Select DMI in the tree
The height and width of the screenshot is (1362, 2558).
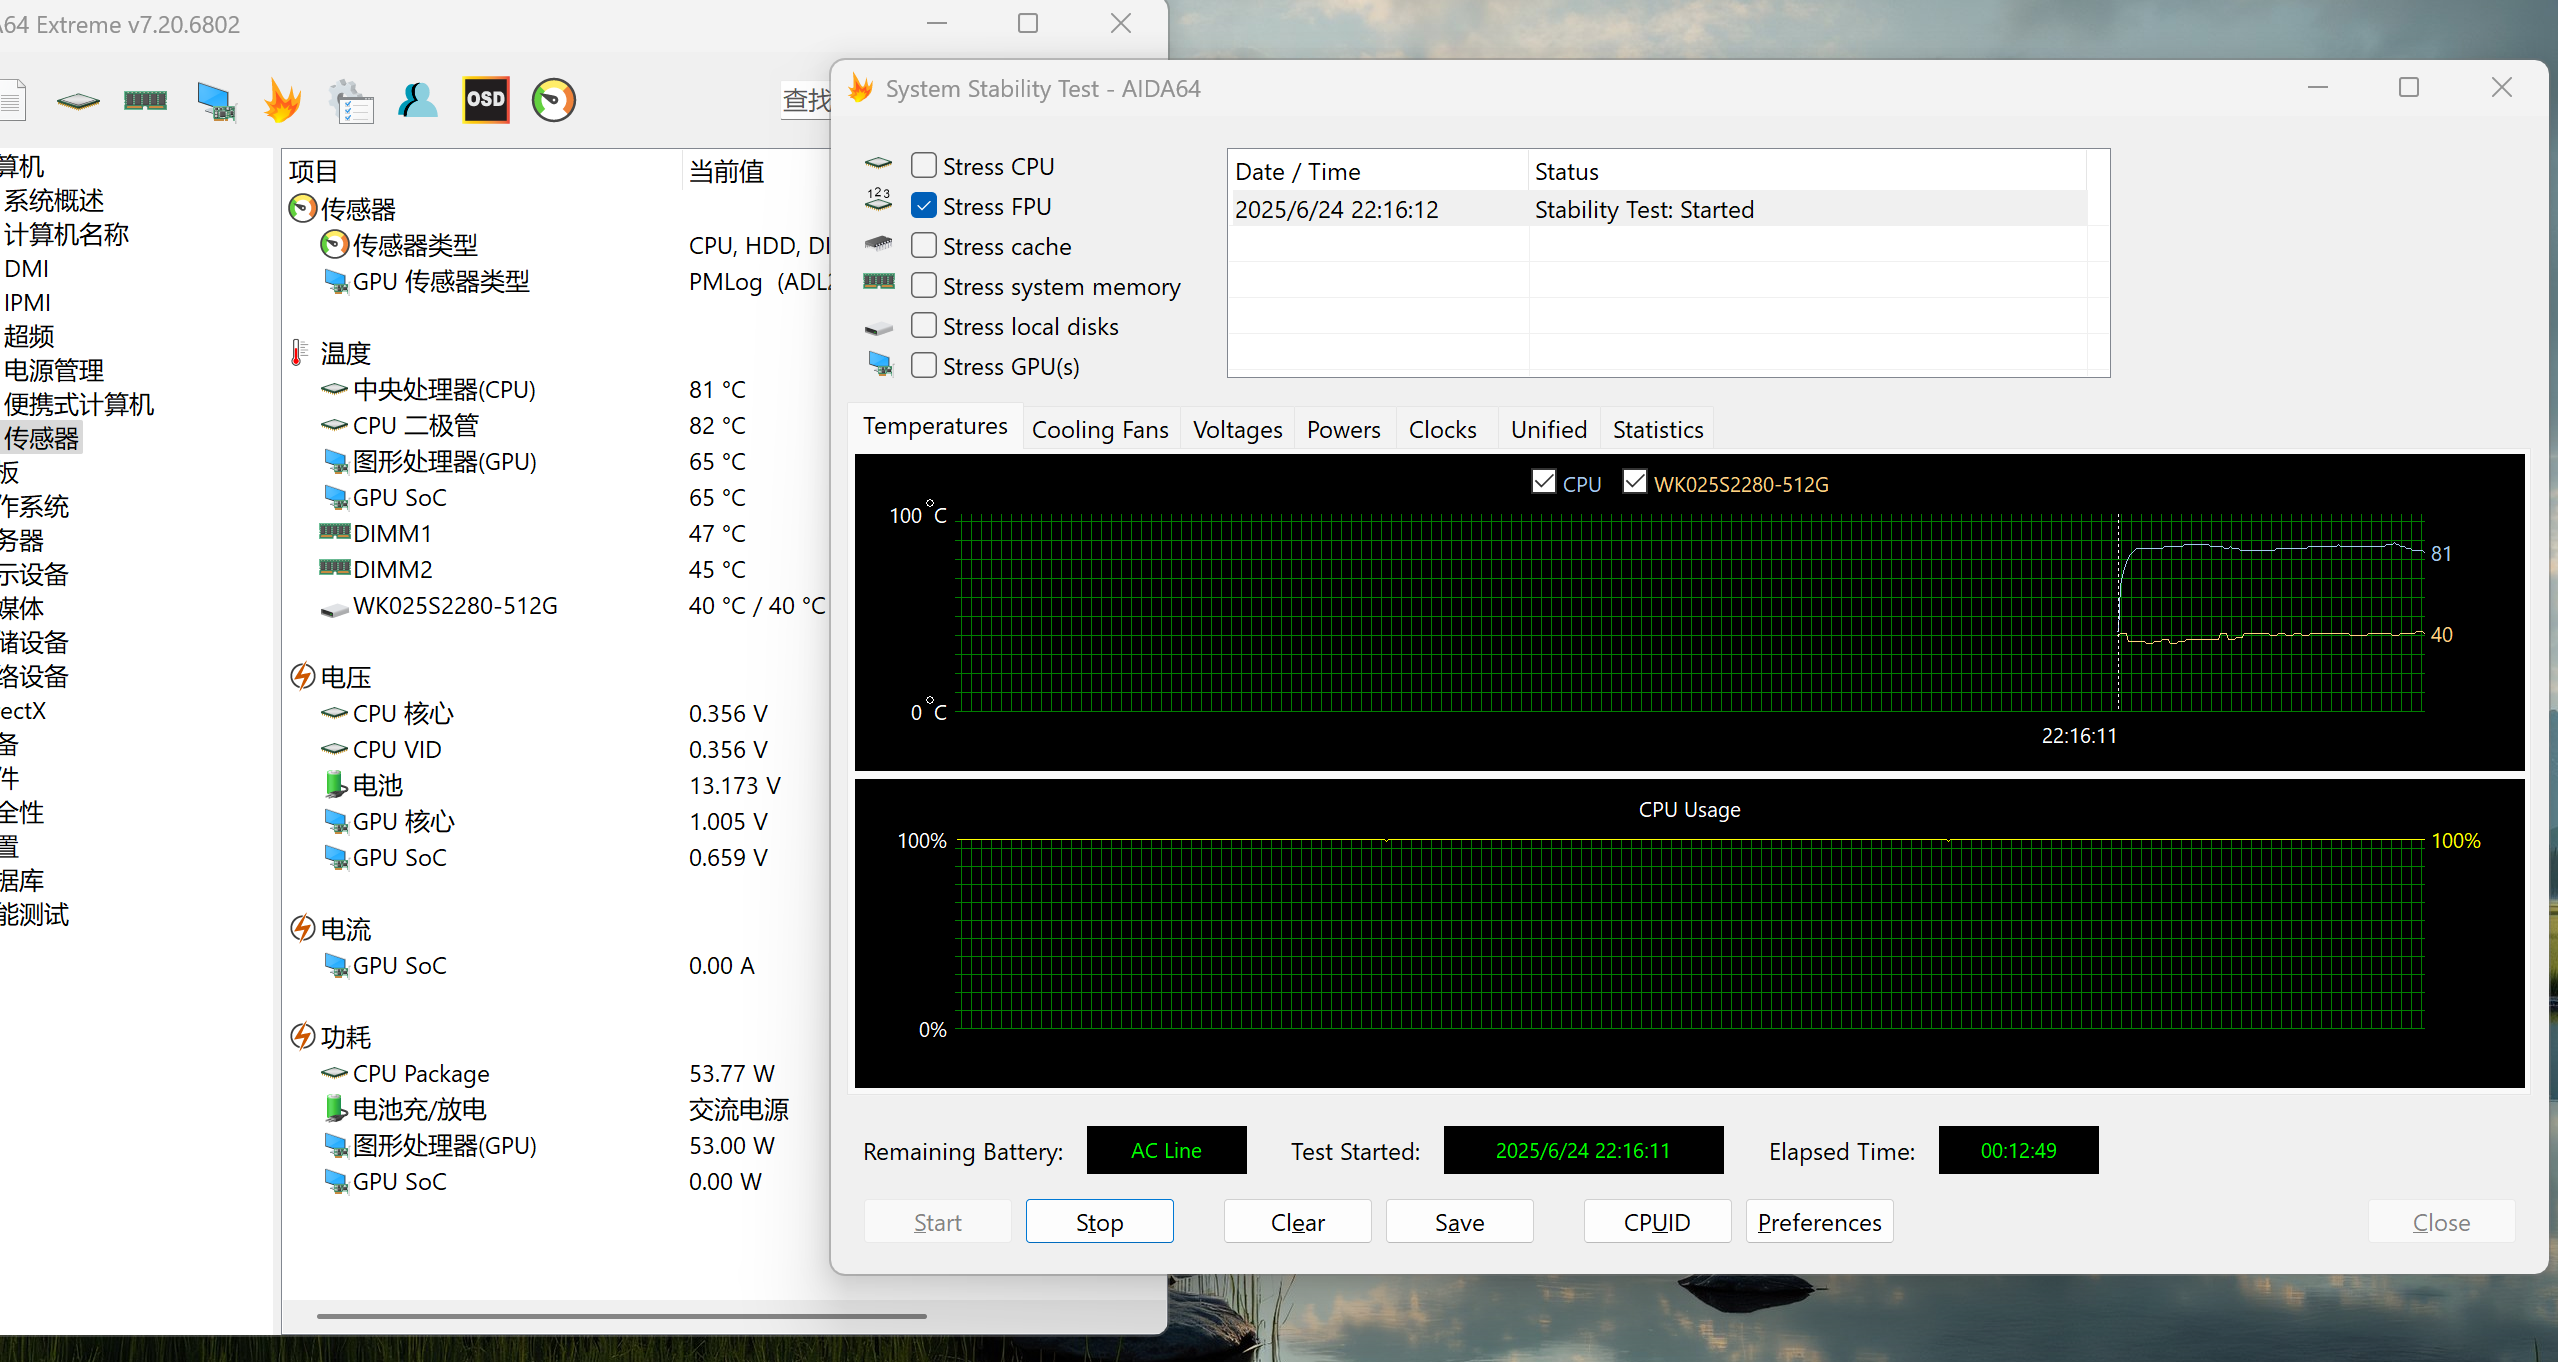[x=26, y=269]
